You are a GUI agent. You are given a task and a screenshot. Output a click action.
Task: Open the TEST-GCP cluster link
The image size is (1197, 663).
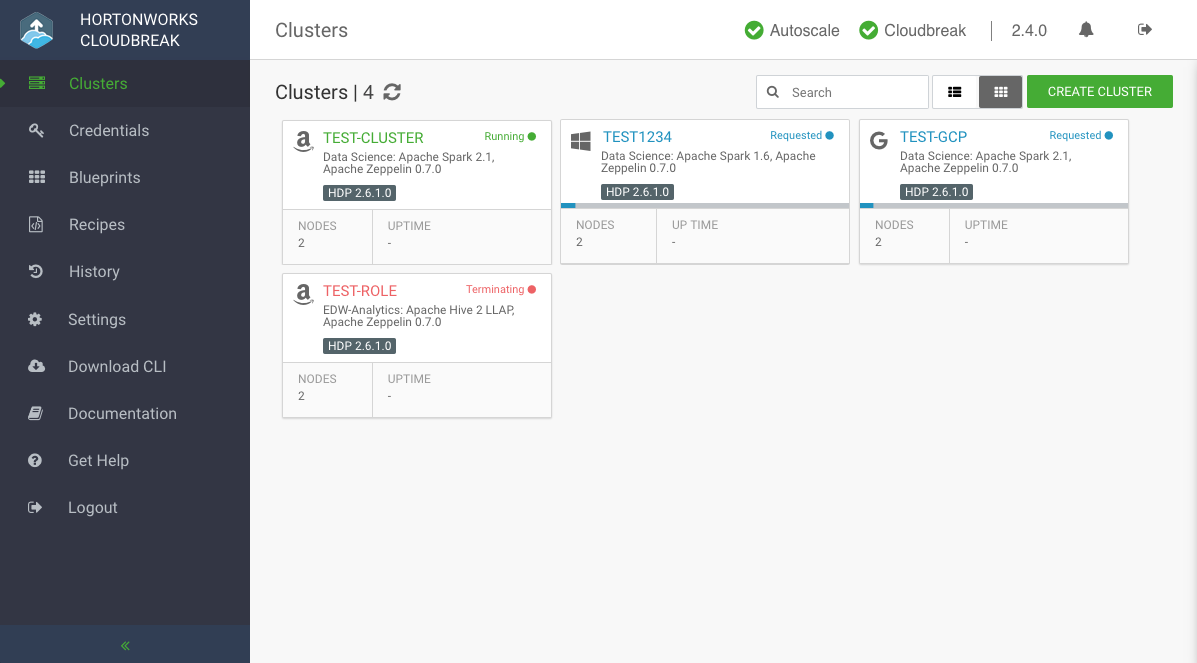pos(934,137)
